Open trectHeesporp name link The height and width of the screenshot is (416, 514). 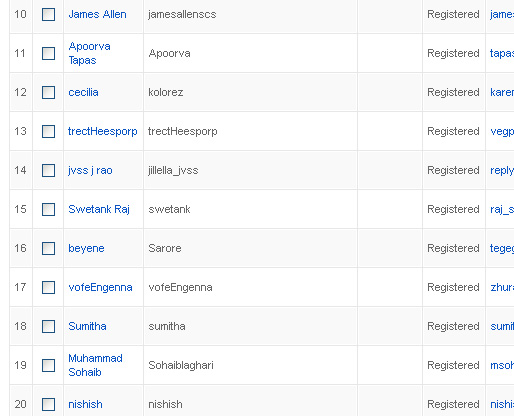point(103,131)
